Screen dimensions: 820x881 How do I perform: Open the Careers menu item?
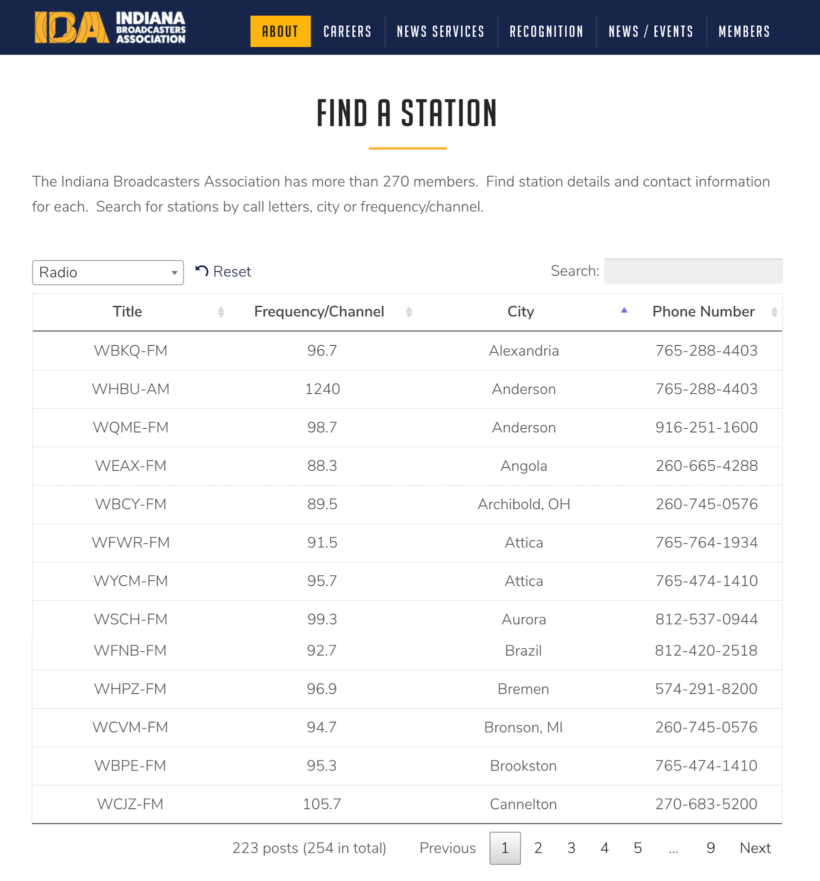click(347, 31)
